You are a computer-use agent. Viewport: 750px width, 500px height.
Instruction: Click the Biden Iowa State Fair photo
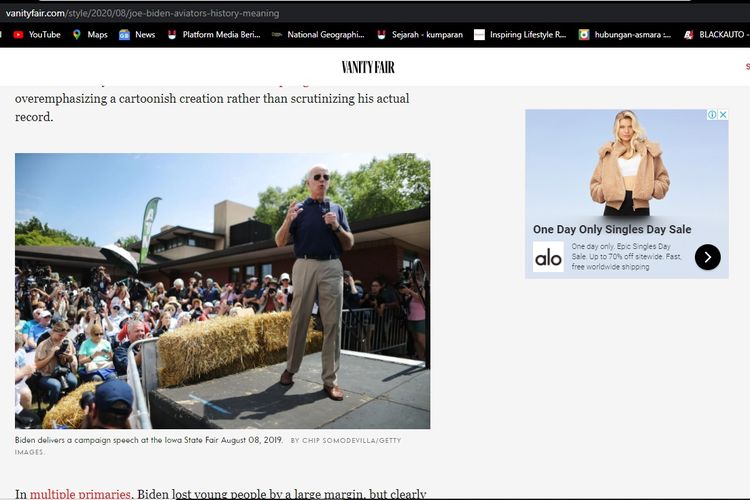(x=222, y=290)
